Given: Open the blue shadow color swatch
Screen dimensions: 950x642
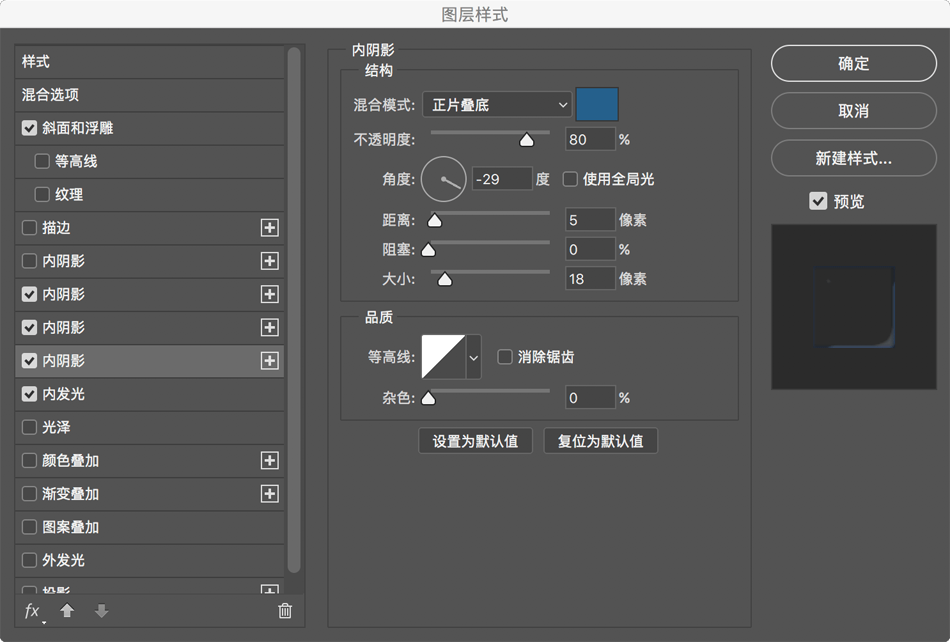Looking at the screenshot, I should pyautogui.click(x=597, y=104).
